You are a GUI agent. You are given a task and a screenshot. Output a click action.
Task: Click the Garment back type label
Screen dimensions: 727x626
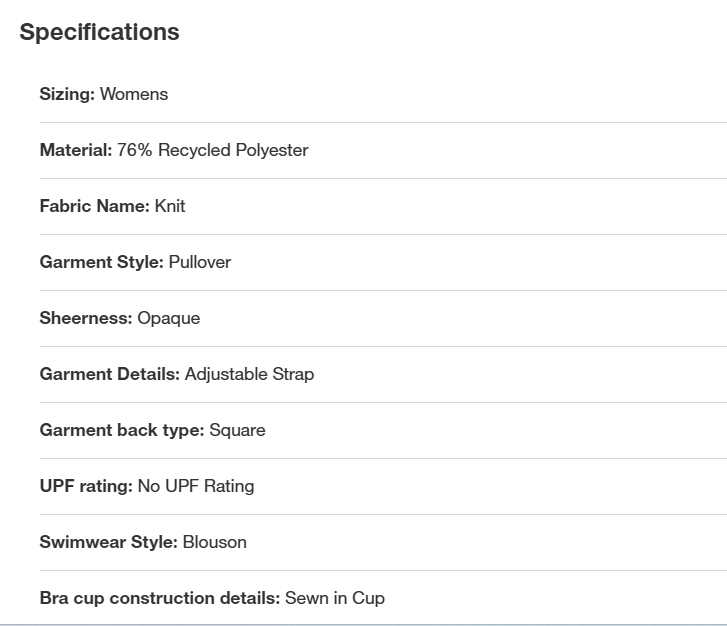pos(121,430)
